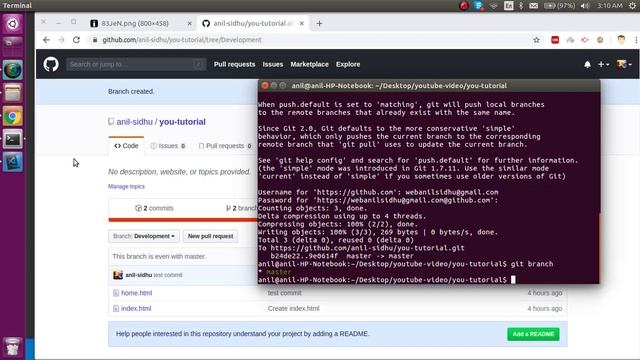Viewport: 640px width, 360px height.
Task: Open a new Chrome tab
Action: tap(319, 24)
